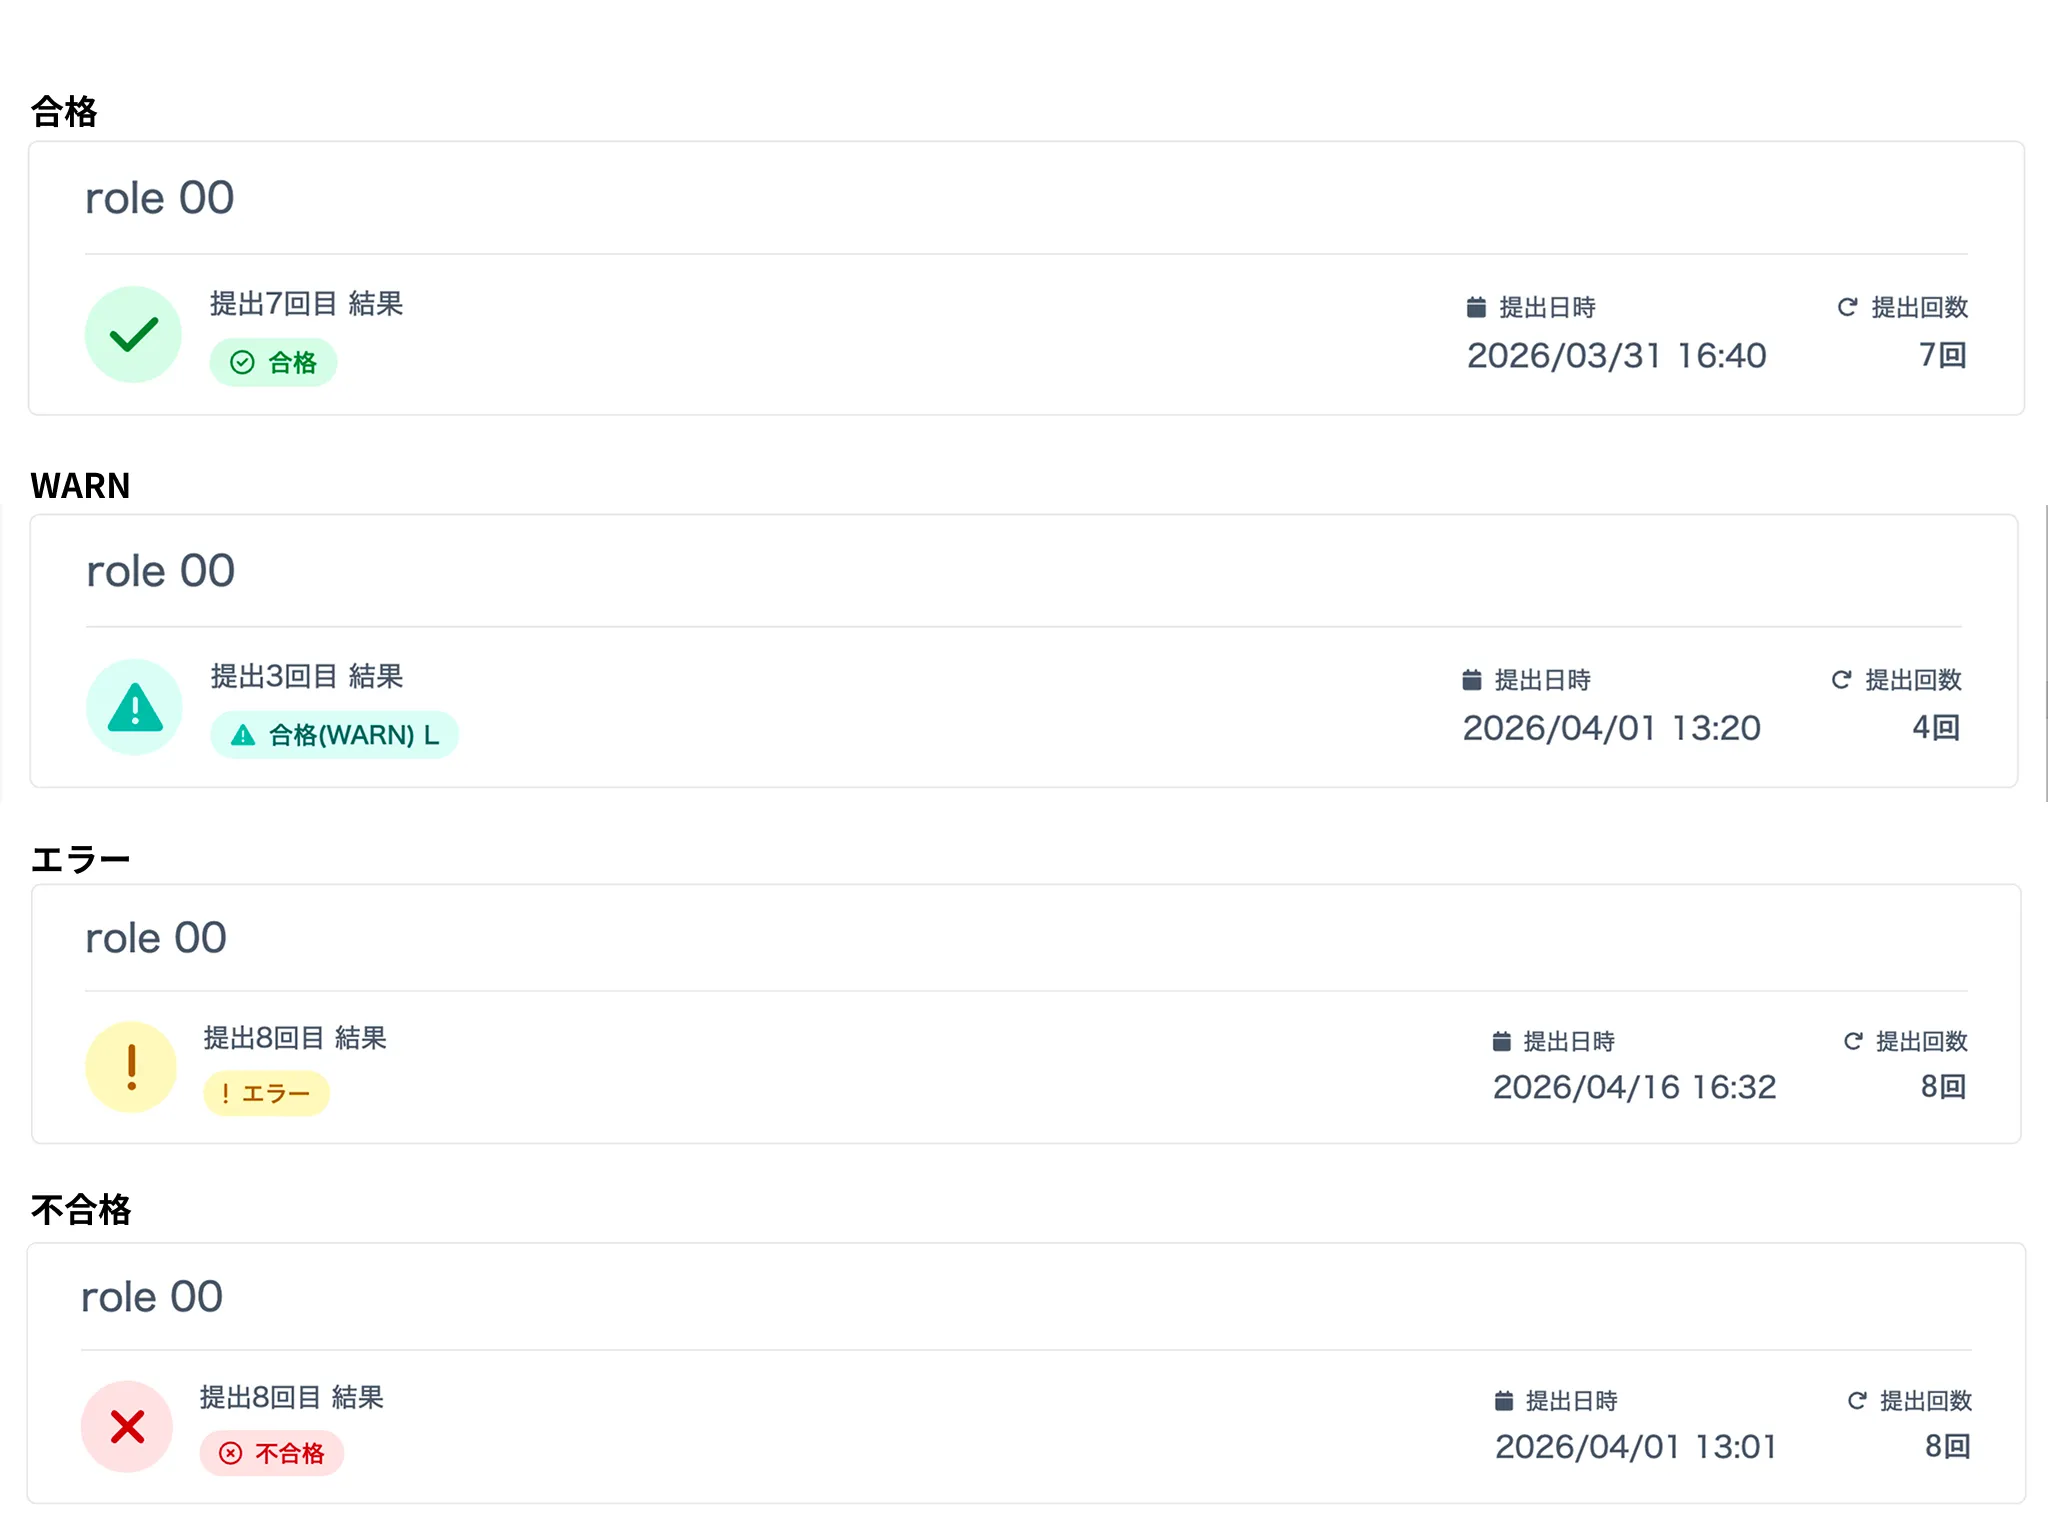The width and height of the screenshot is (2048, 1519).
Task: Click the calendar icon in the エラー card
Action: click(x=1501, y=1041)
